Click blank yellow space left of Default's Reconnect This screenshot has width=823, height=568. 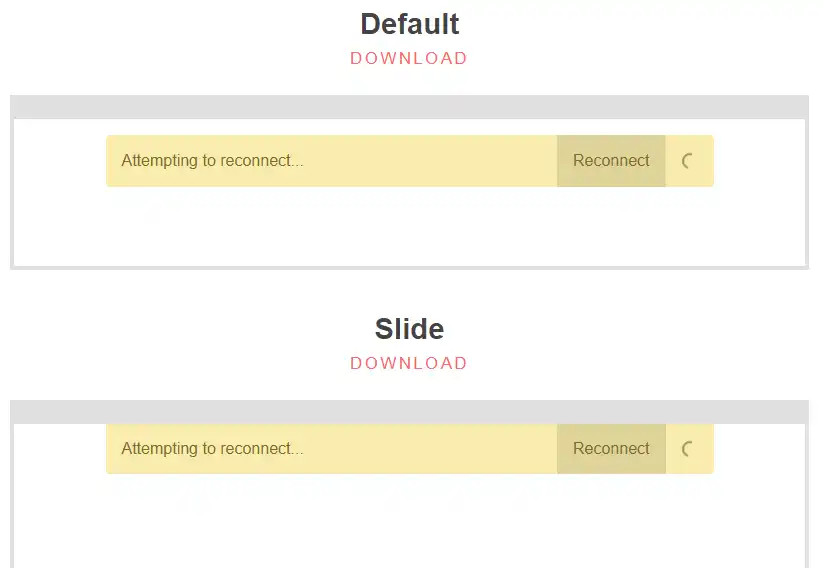430,161
